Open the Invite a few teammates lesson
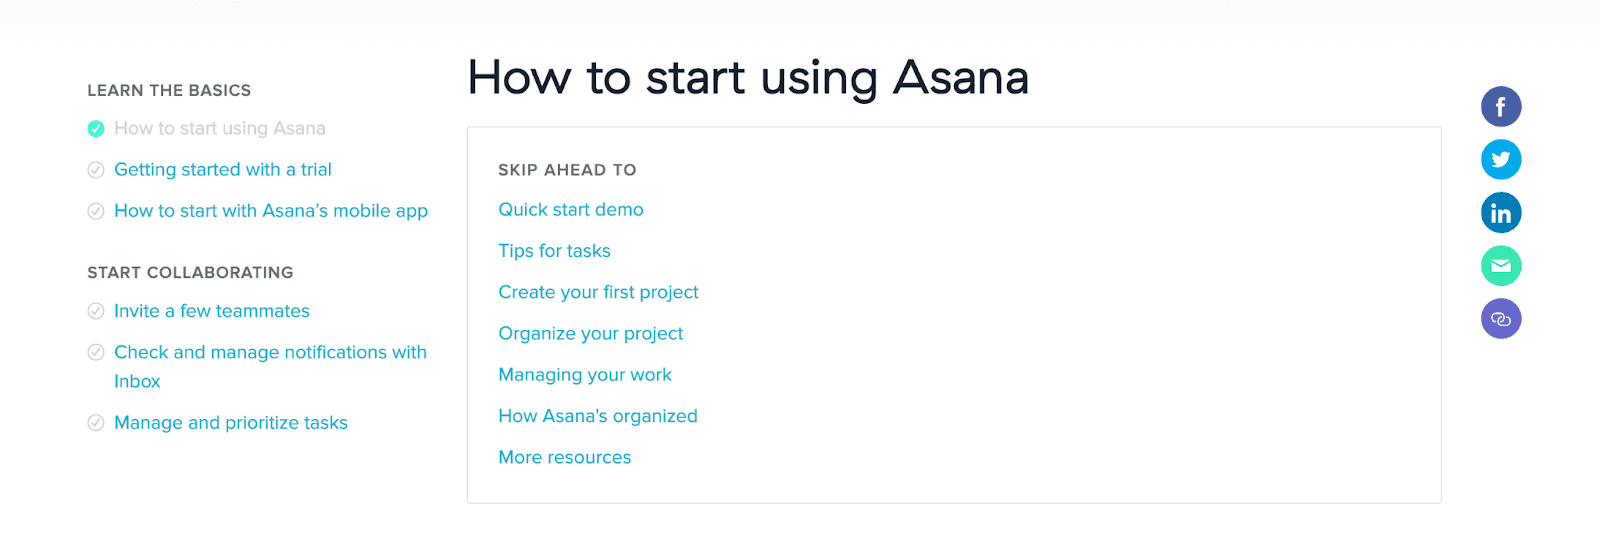Screen dimensions: 1600x533 (x=212, y=311)
